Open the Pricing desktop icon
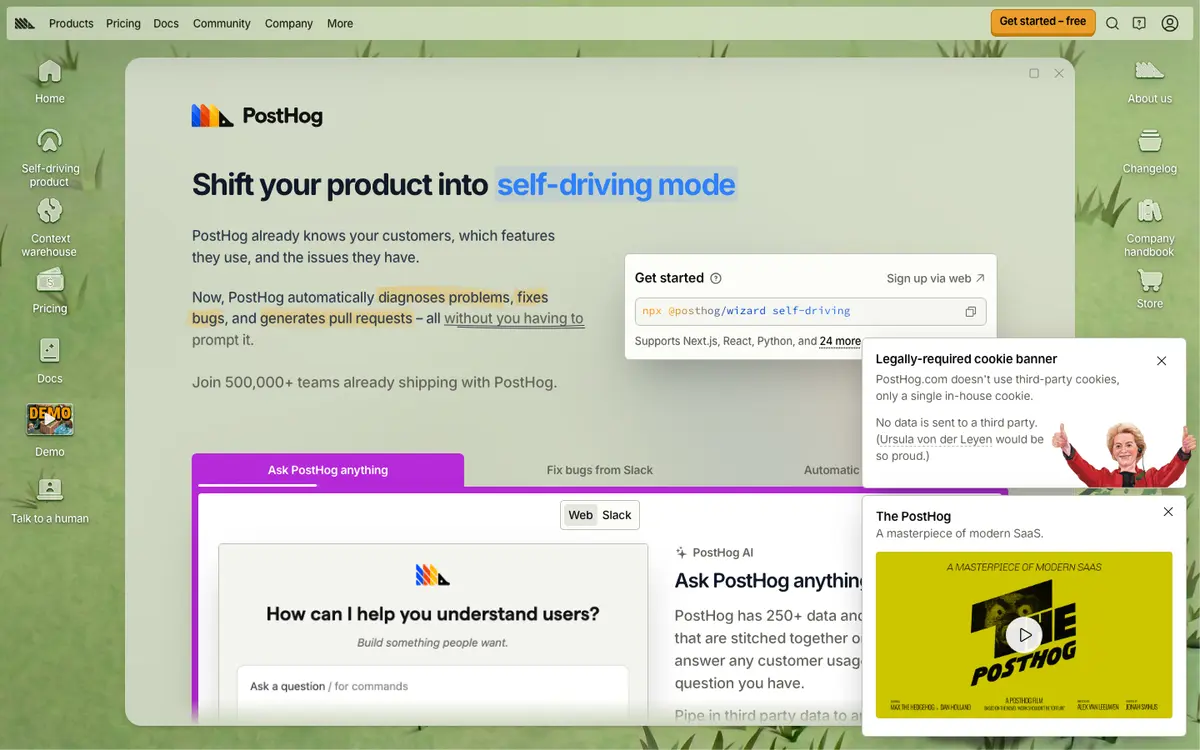The width and height of the screenshot is (1200, 750). click(49, 291)
